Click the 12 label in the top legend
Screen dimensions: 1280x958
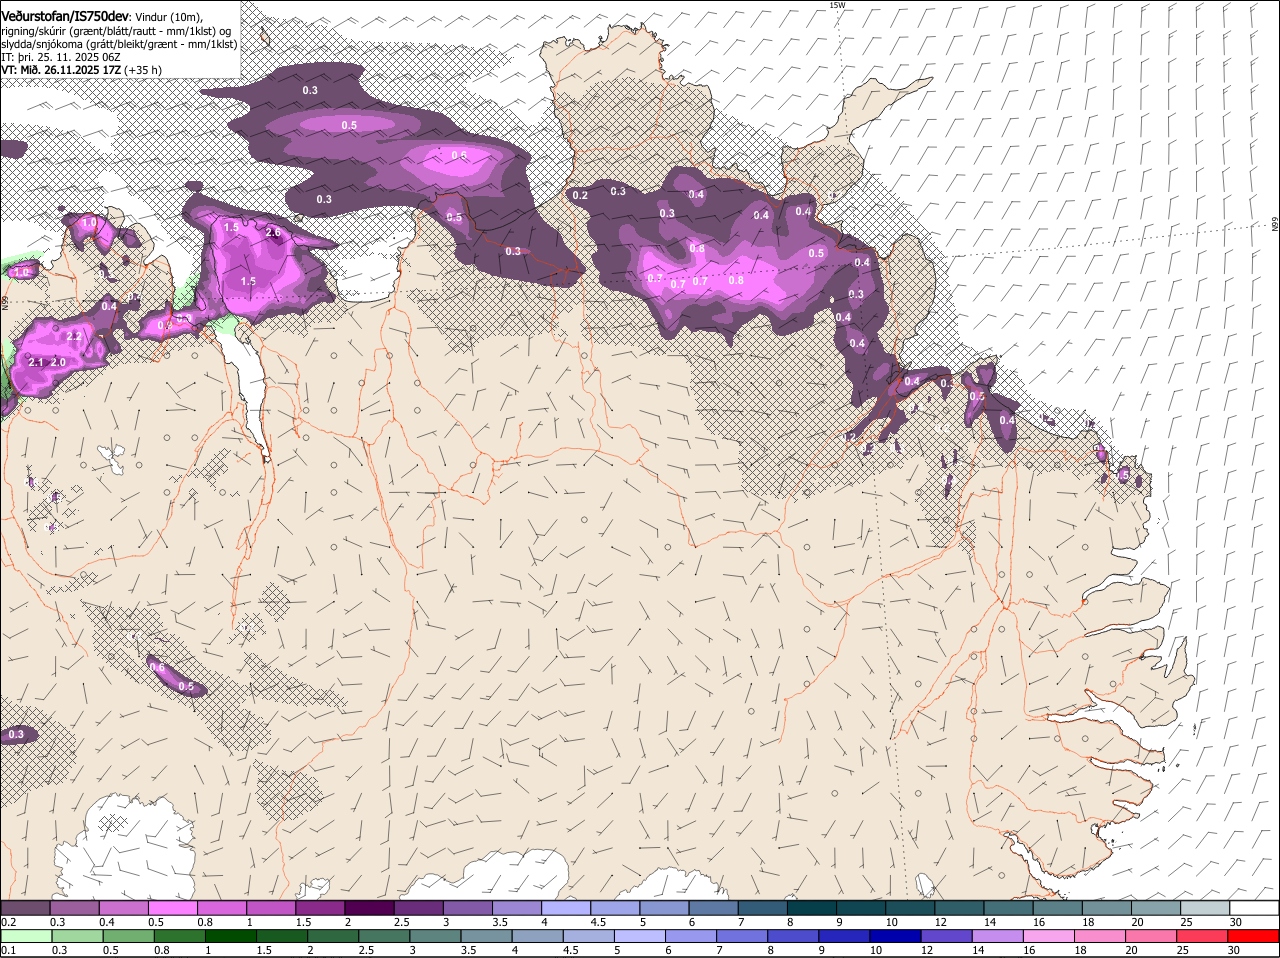pyautogui.click(x=941, y=921)
